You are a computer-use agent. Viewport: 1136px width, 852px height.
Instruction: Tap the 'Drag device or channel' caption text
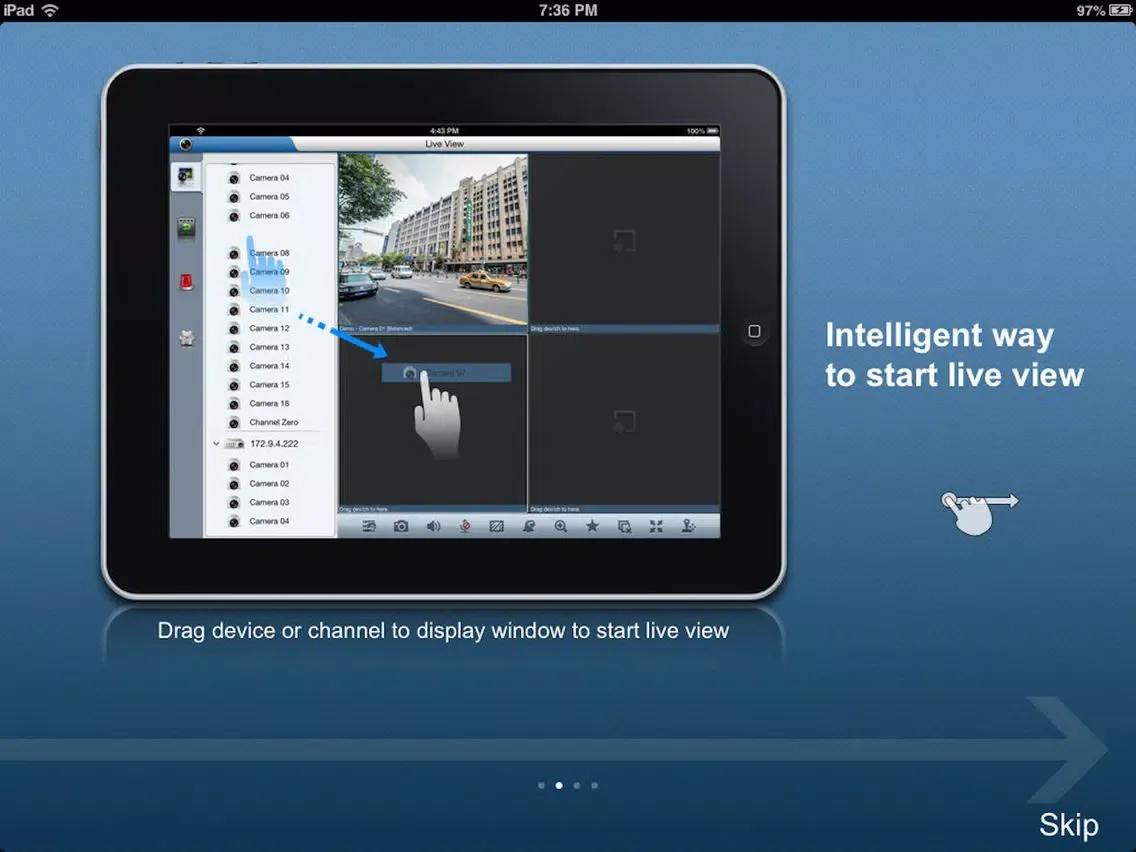pos(443,630)
